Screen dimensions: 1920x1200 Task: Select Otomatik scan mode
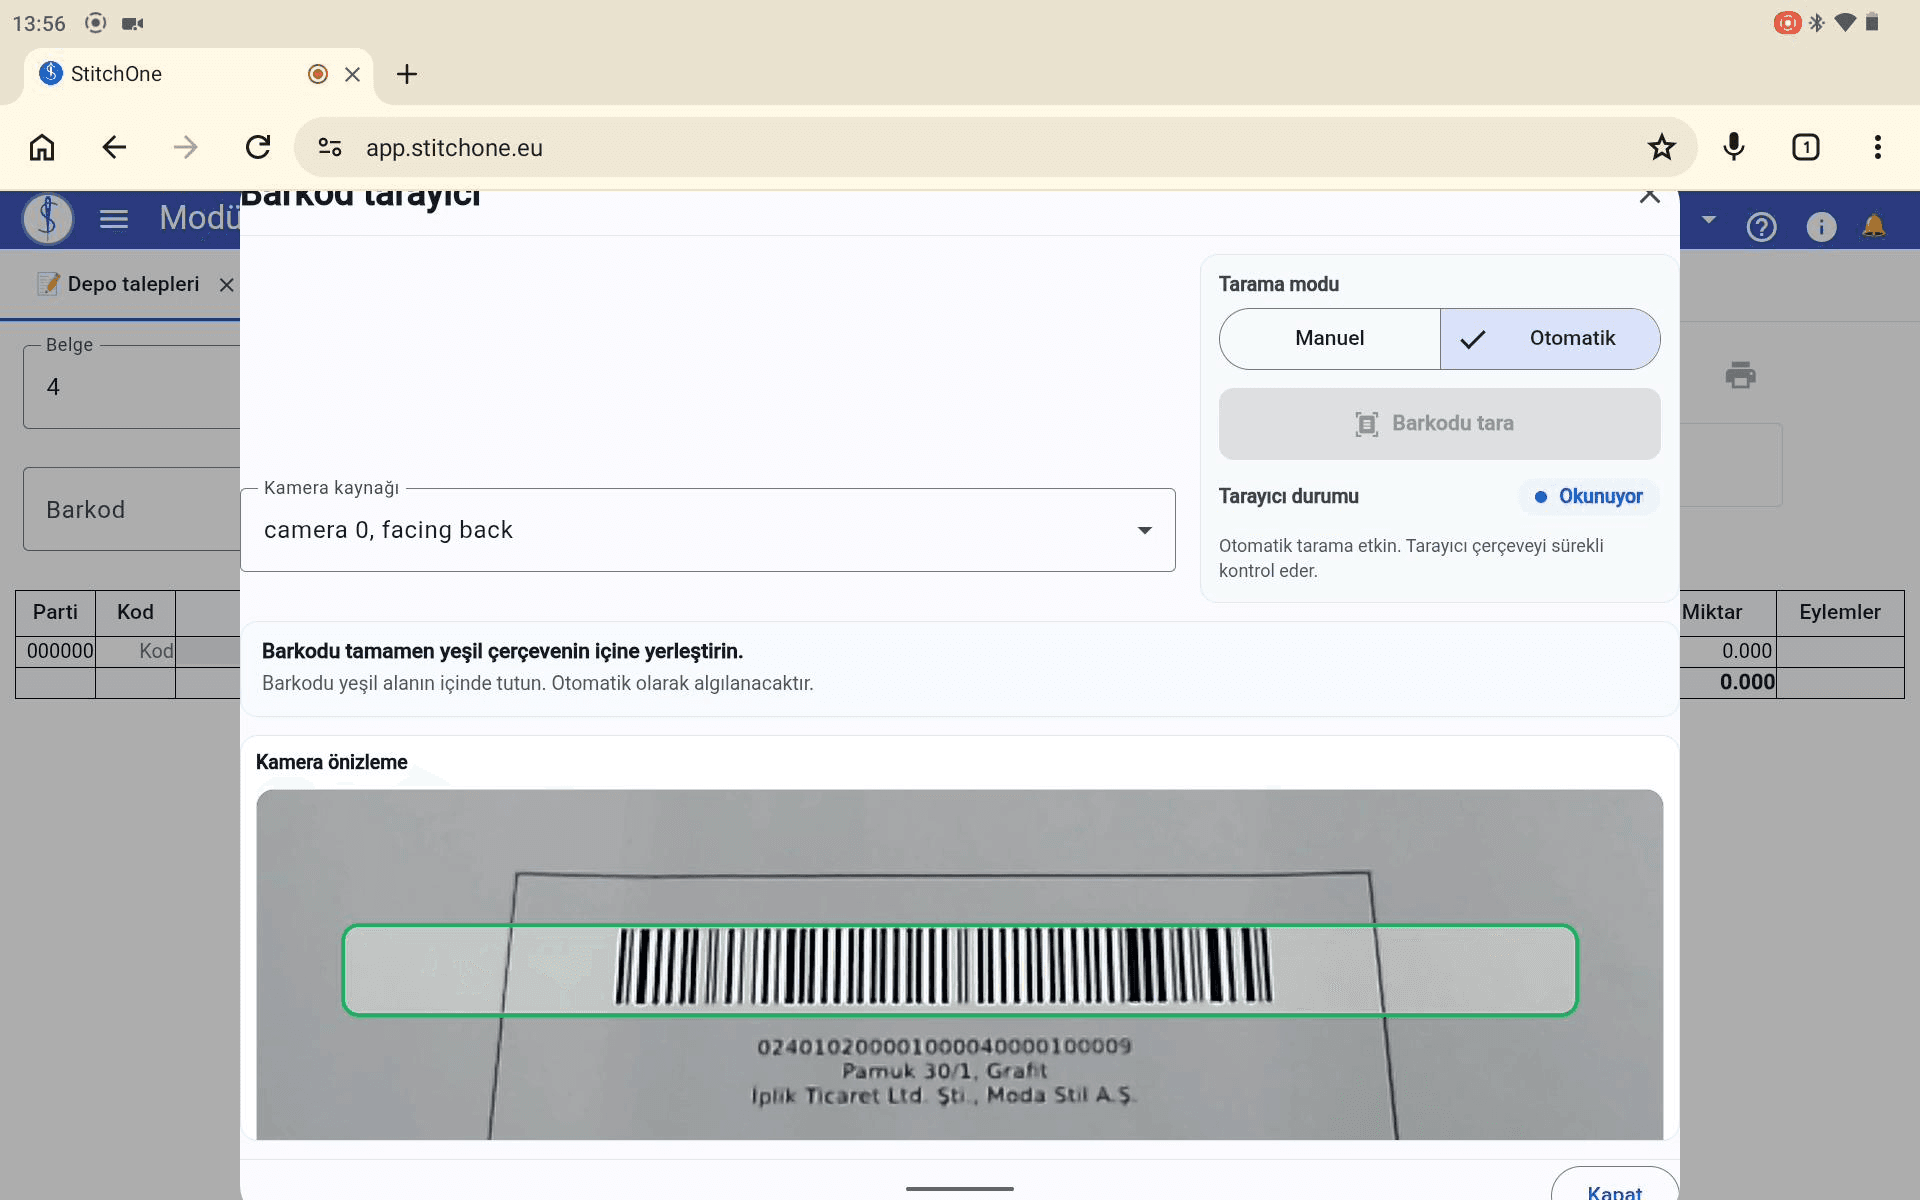coord(1550,339)
